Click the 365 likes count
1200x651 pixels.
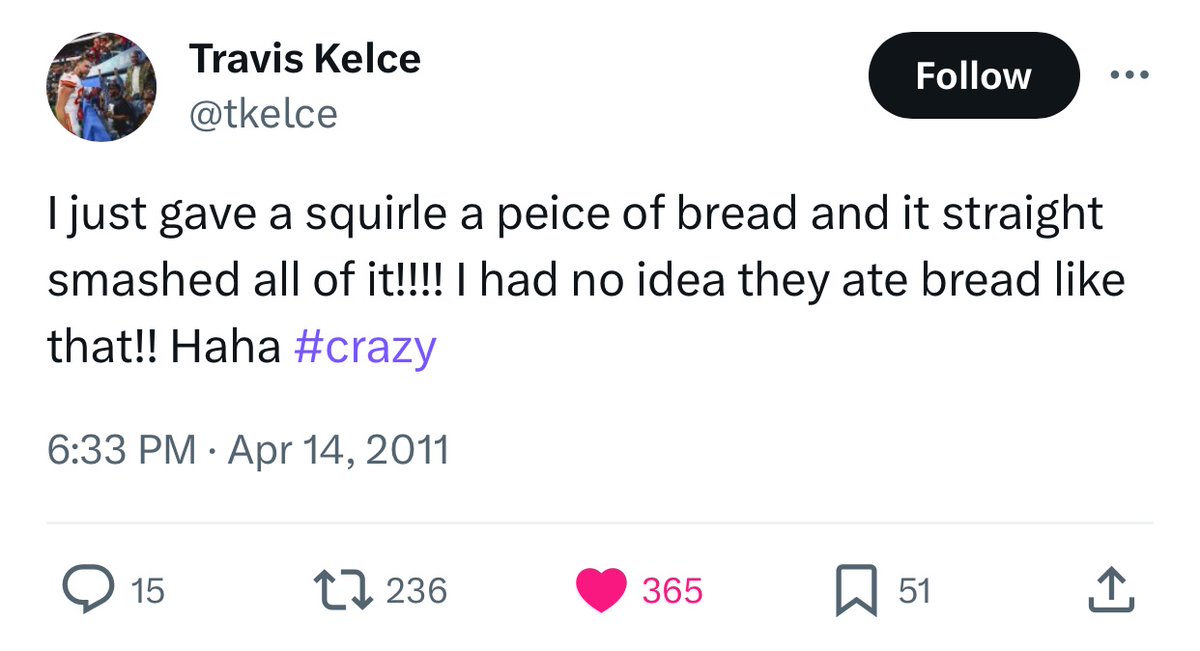(672, 592)
